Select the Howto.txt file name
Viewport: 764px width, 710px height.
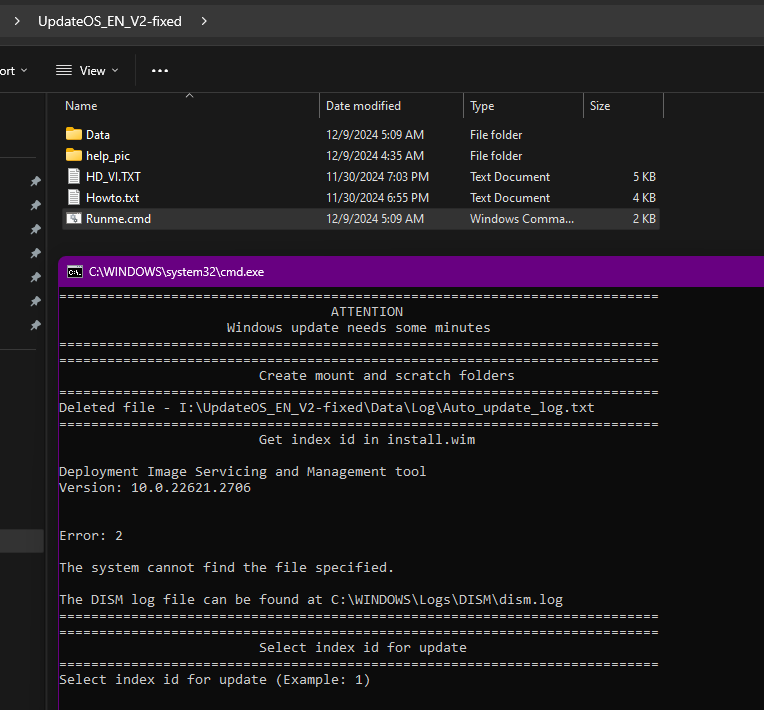coord(113,197)
